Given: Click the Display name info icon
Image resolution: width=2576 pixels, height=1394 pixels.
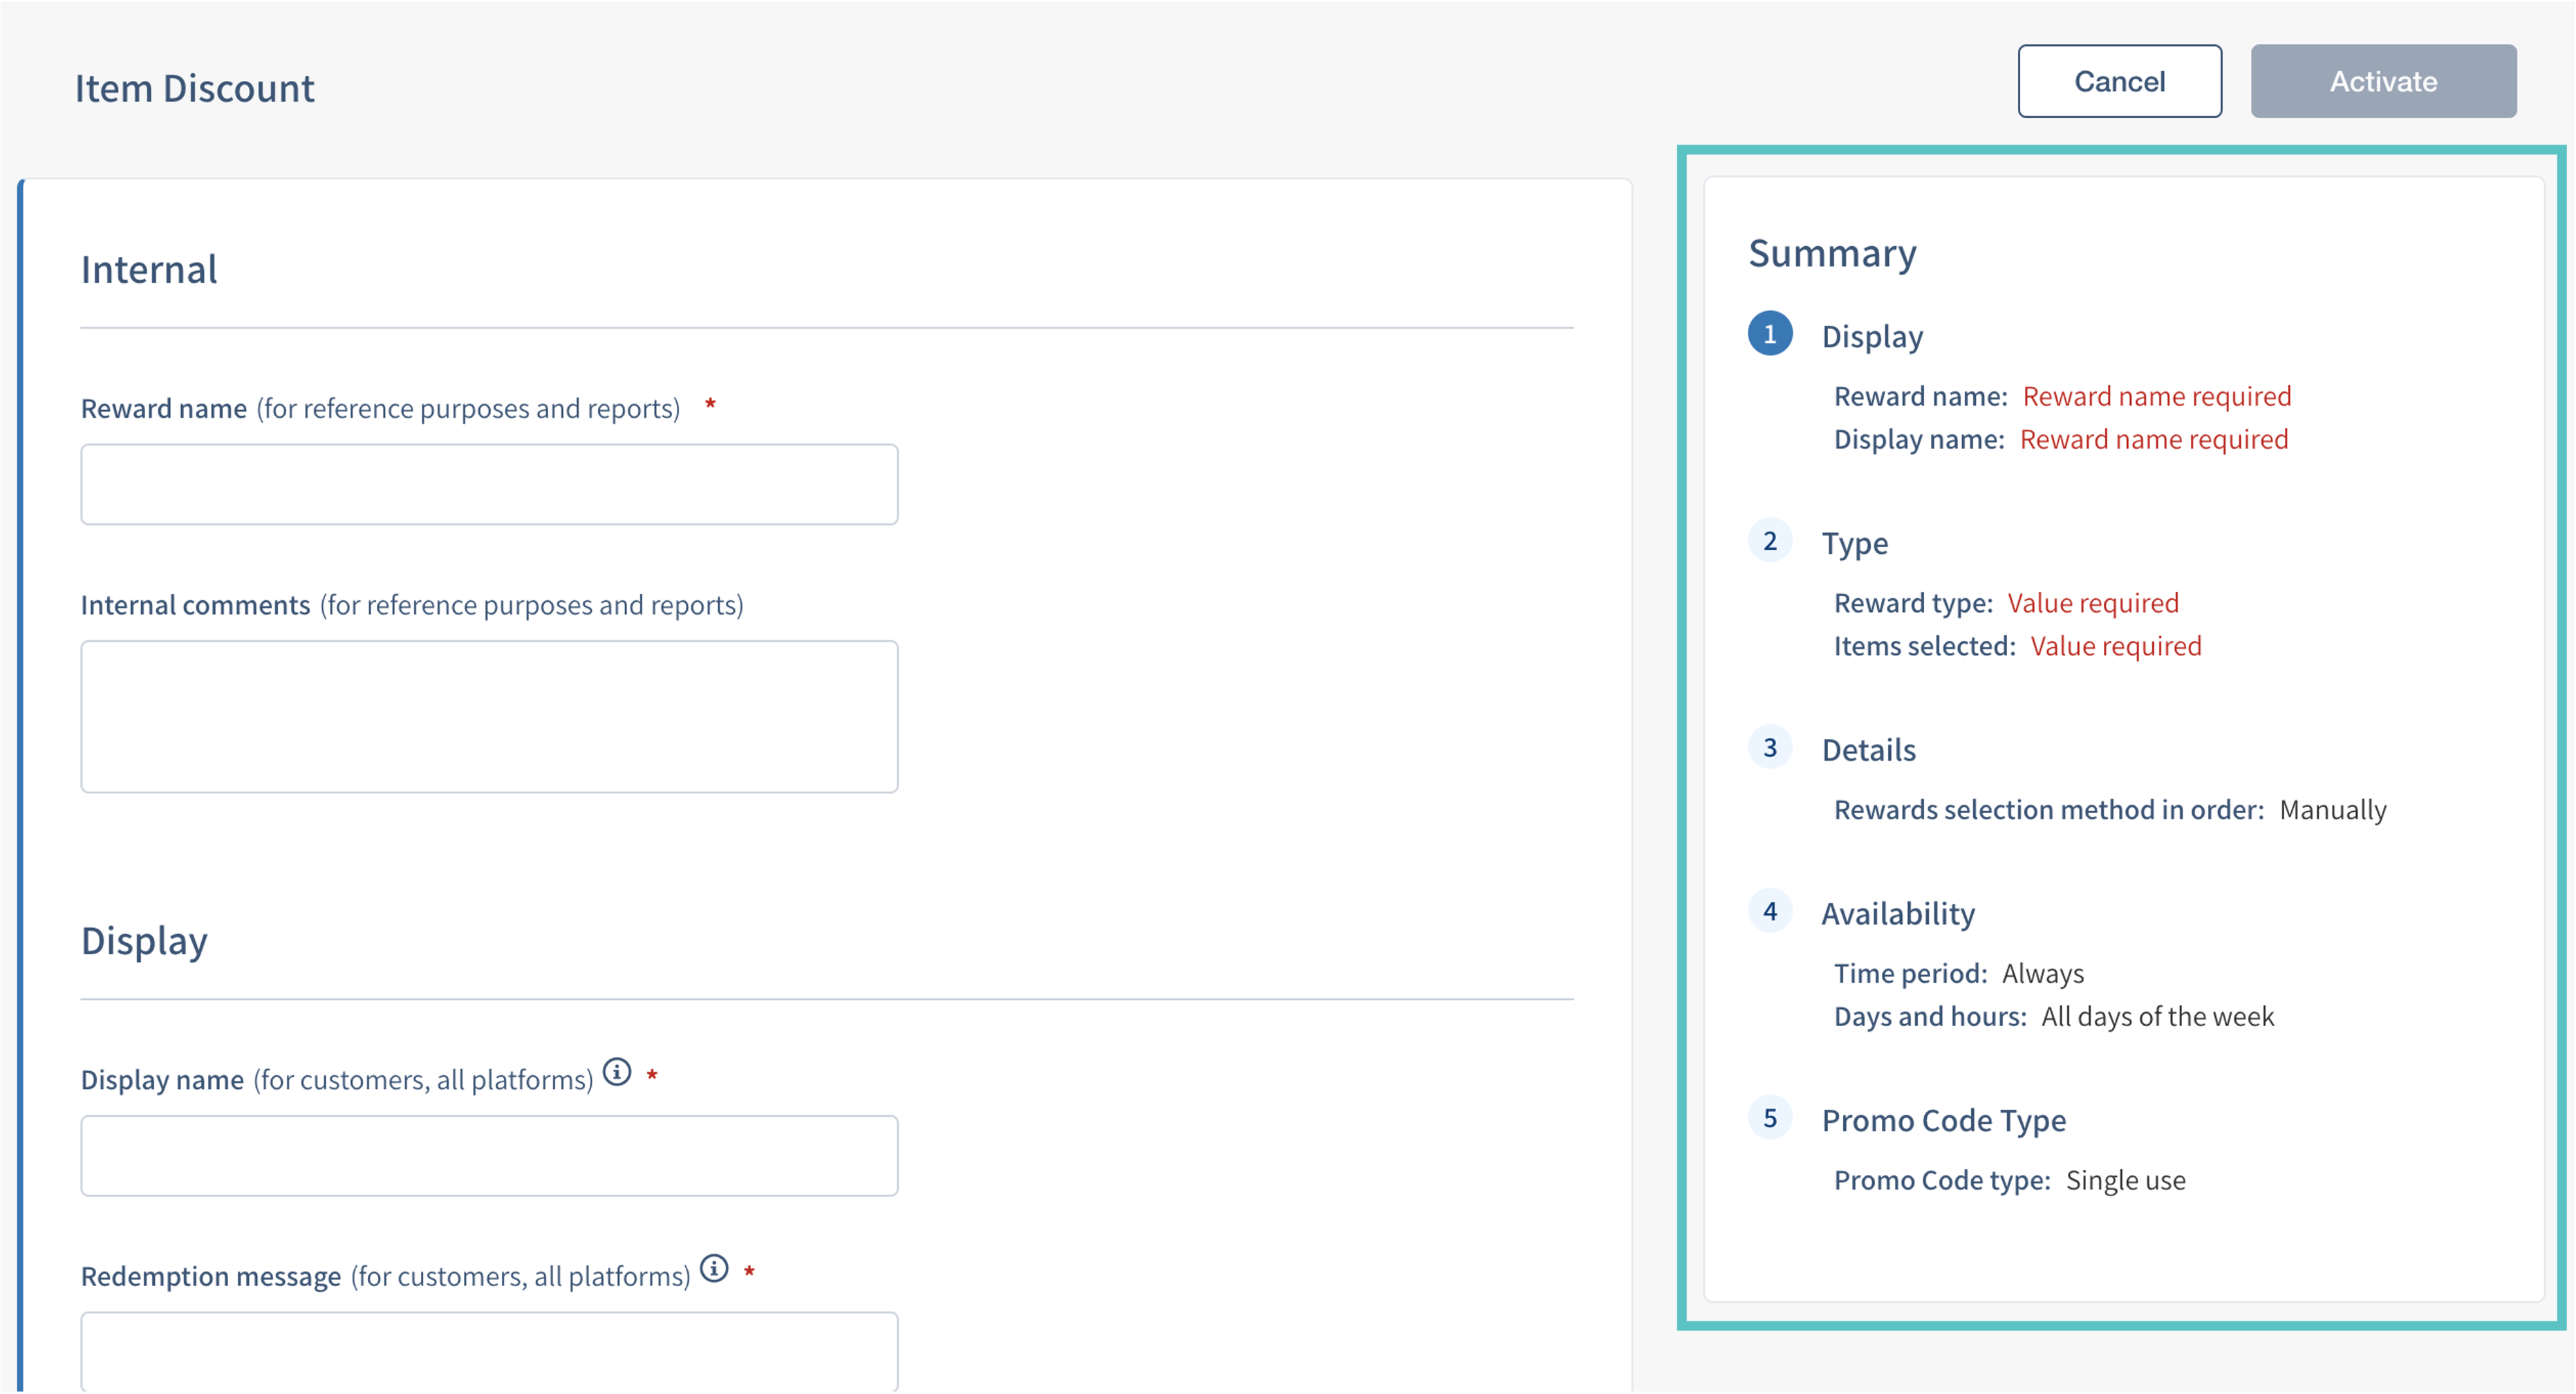Looking at the screenshot, I should (x=617, y=1072).
